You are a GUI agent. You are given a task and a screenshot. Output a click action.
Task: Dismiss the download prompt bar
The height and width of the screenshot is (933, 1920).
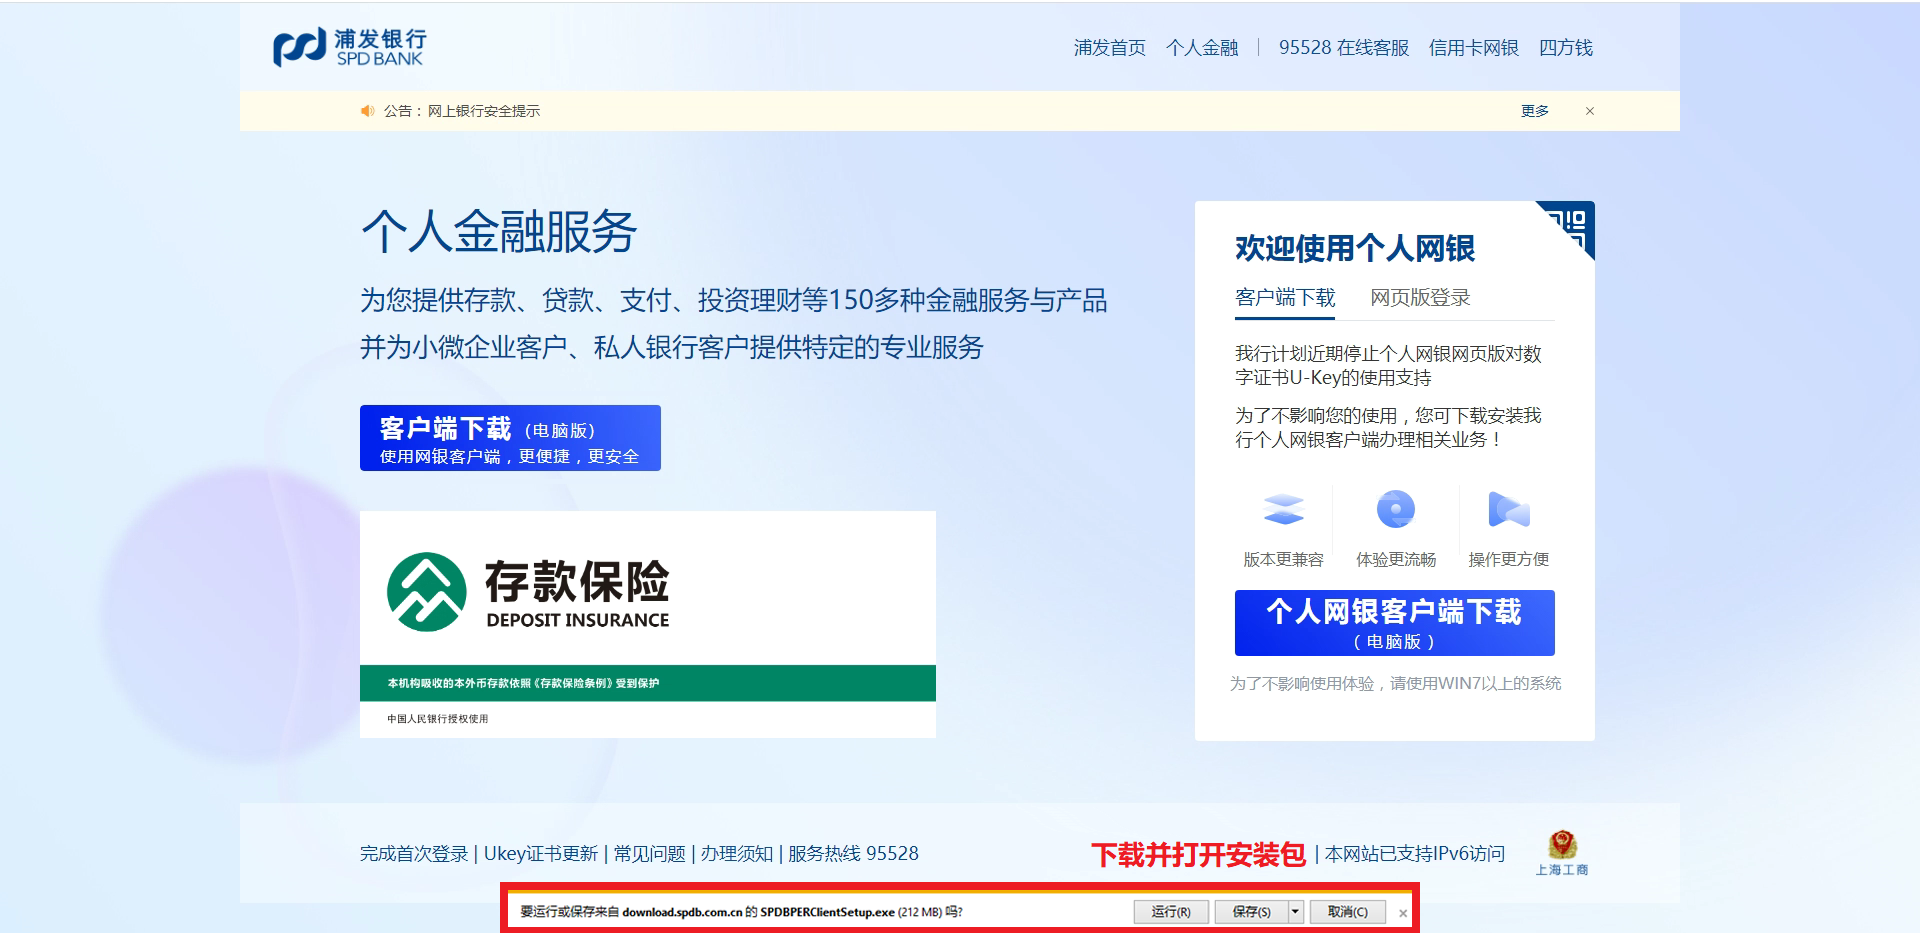[x=1403, y=913]
